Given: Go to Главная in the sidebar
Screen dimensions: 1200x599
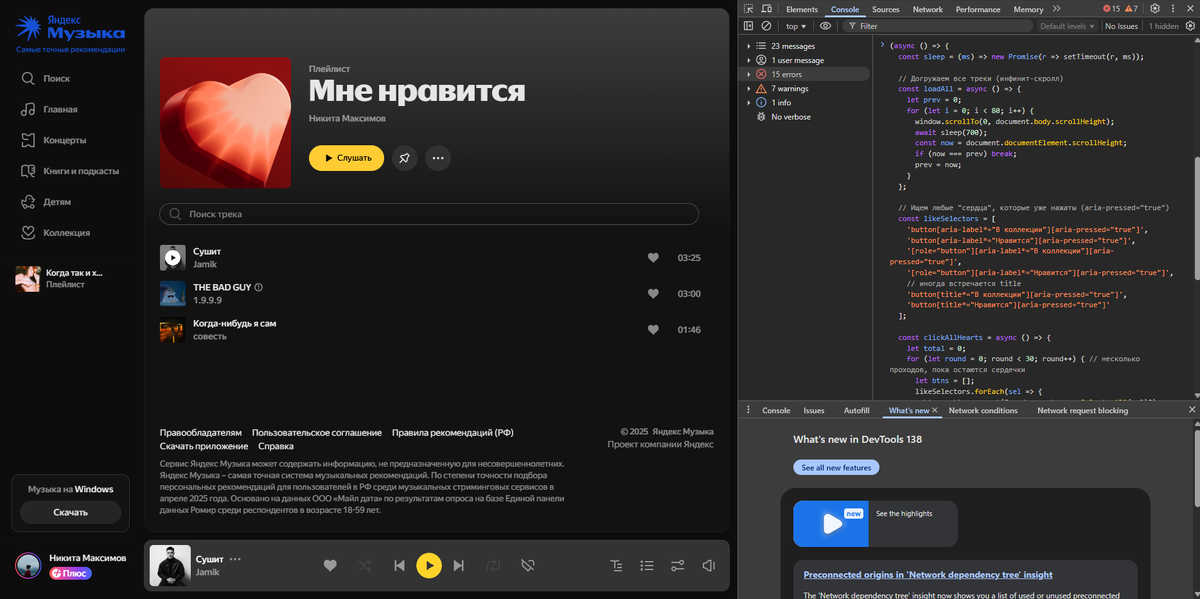Looking at the screenshot, I should [x=49, y=109].
